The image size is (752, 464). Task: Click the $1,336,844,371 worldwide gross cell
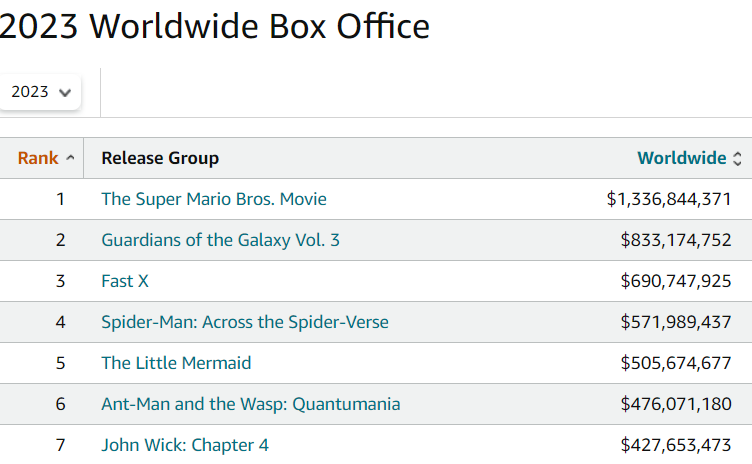point(669,199)
